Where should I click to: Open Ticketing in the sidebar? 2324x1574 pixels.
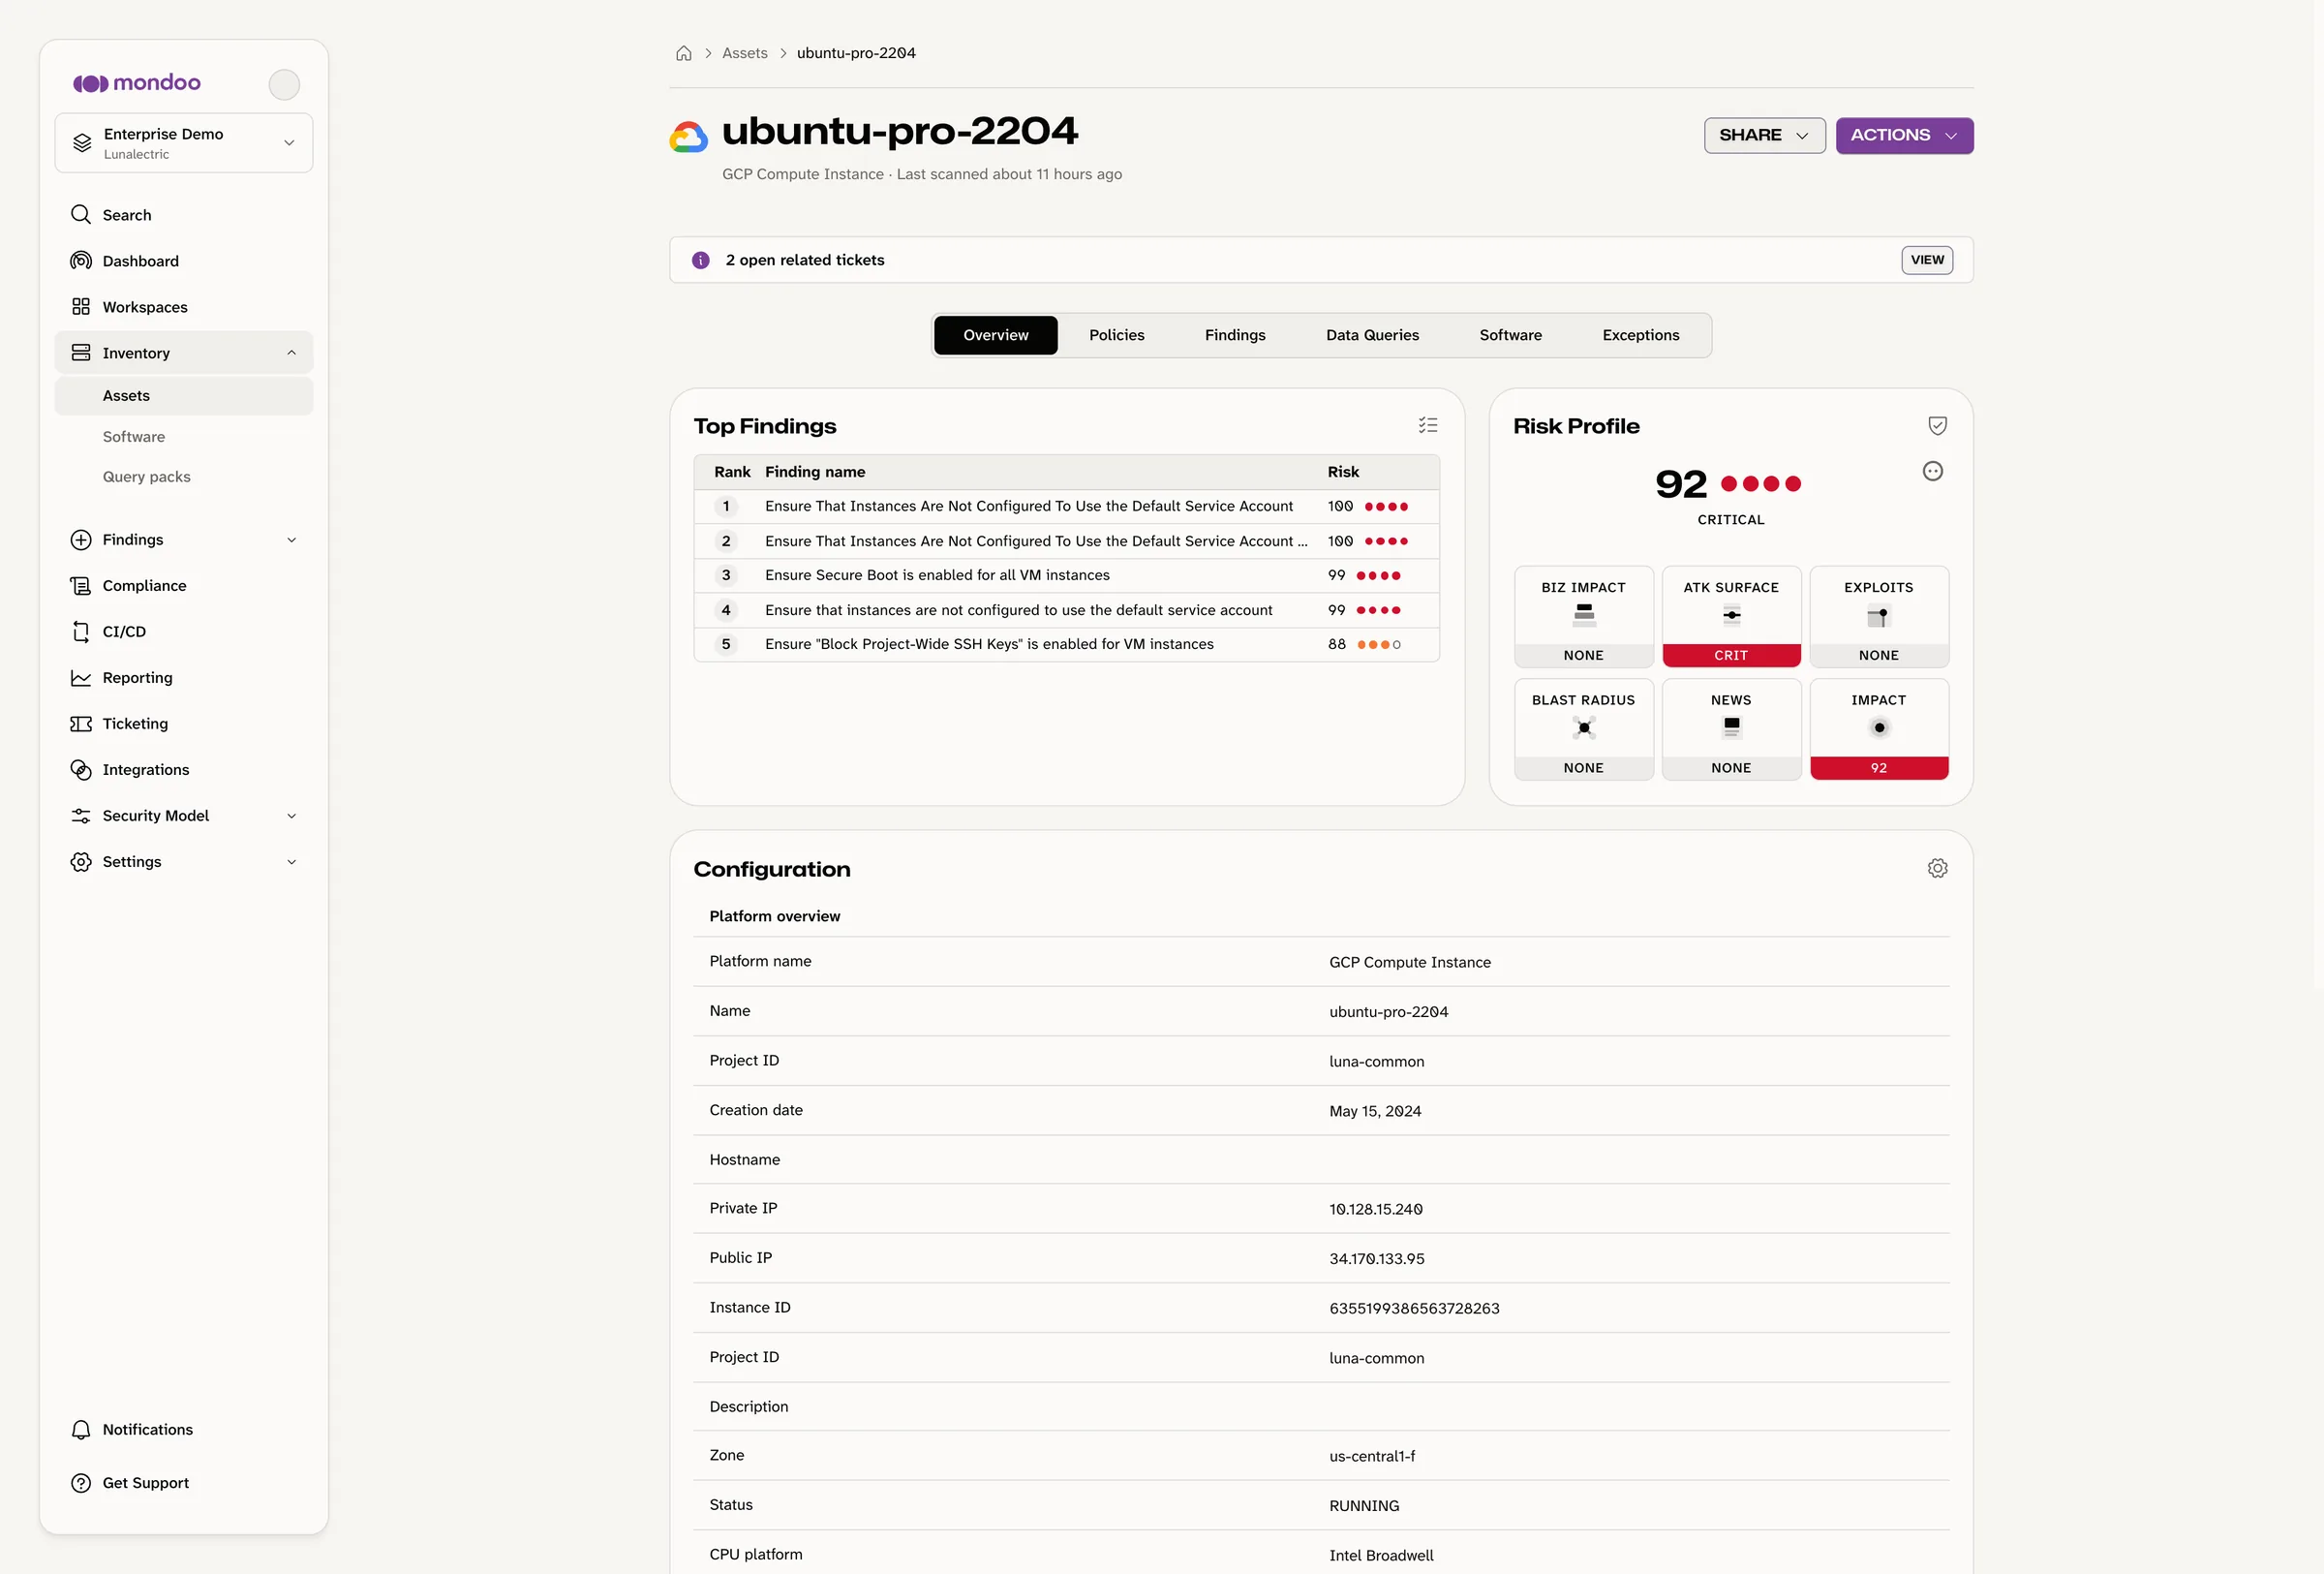tap(183, 723)
